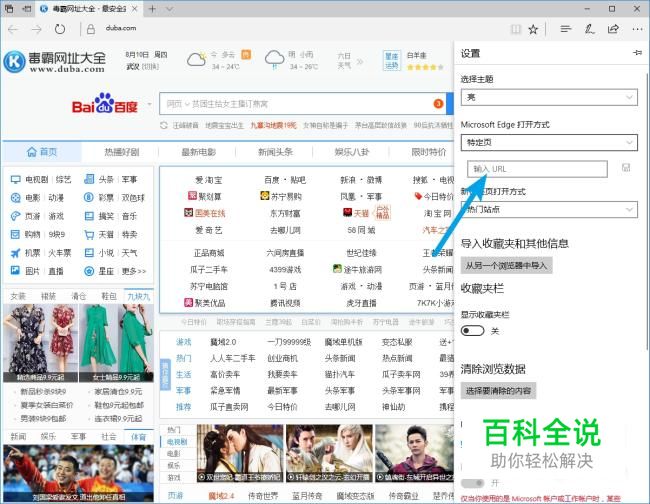
Task: Open the 热门站点 new tab dropdown
Action: click(549, 209)
